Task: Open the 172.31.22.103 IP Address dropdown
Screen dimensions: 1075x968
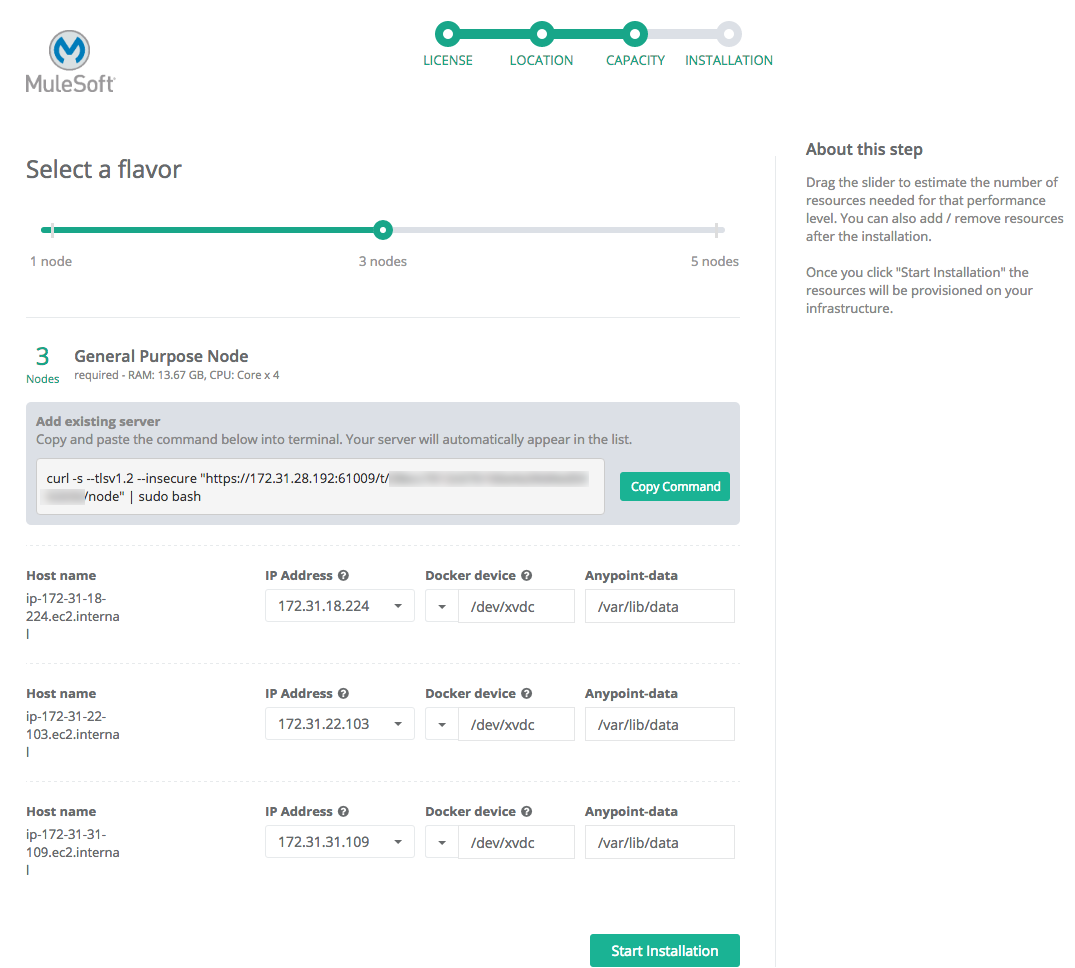Action: (339, 724)
